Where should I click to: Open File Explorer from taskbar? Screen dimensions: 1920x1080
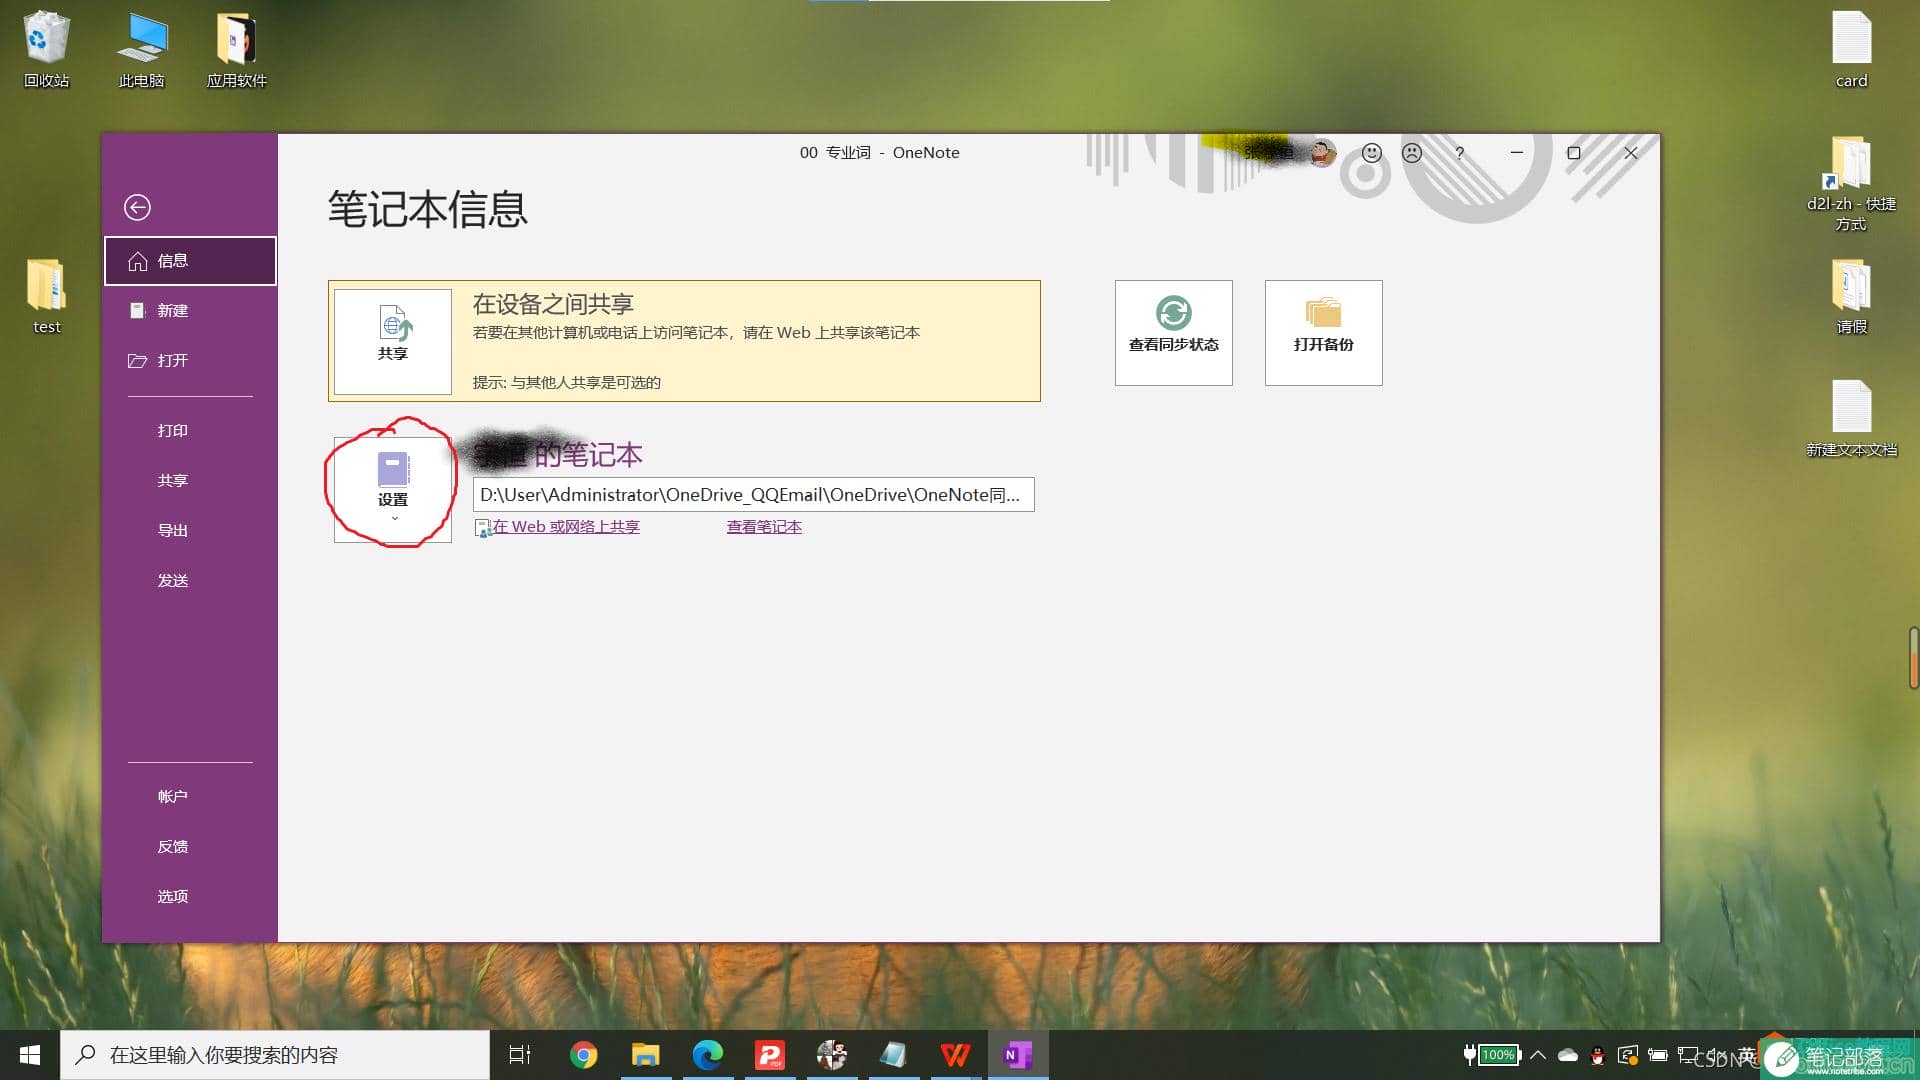[645, 1055]
